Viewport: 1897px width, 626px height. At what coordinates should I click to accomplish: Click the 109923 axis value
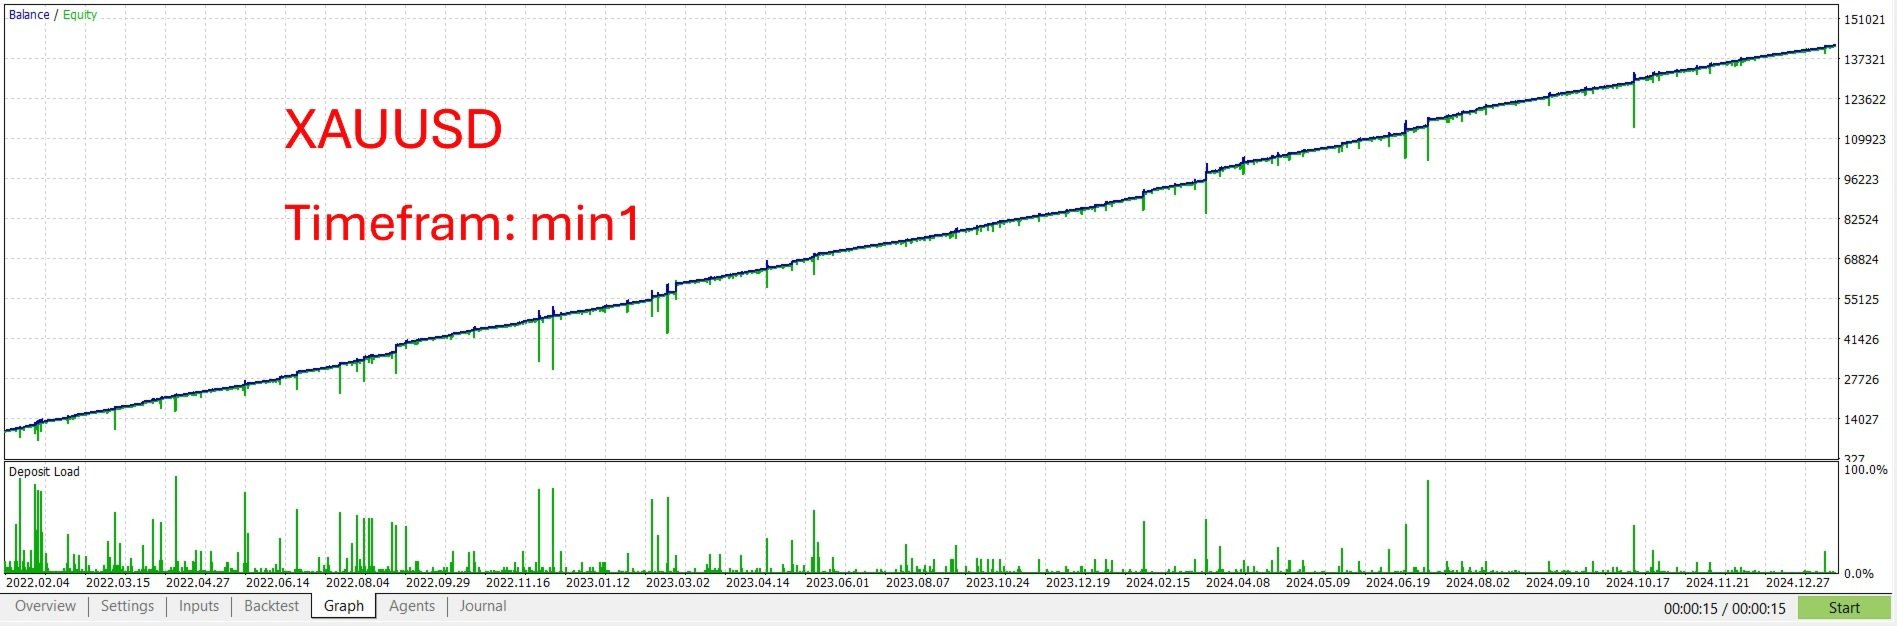[x=1865, y=140]
